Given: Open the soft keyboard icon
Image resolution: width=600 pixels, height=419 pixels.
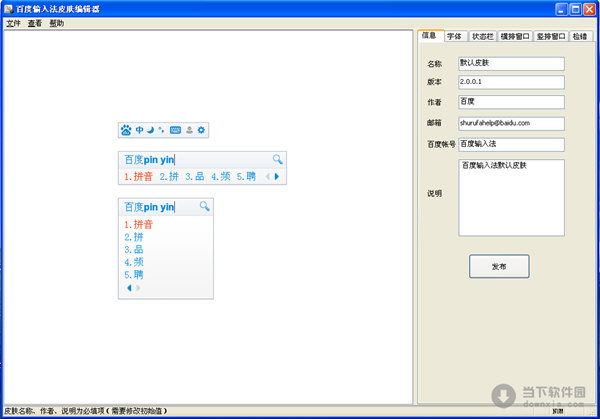Looking at the screenshot, I should tap(175, 130).
